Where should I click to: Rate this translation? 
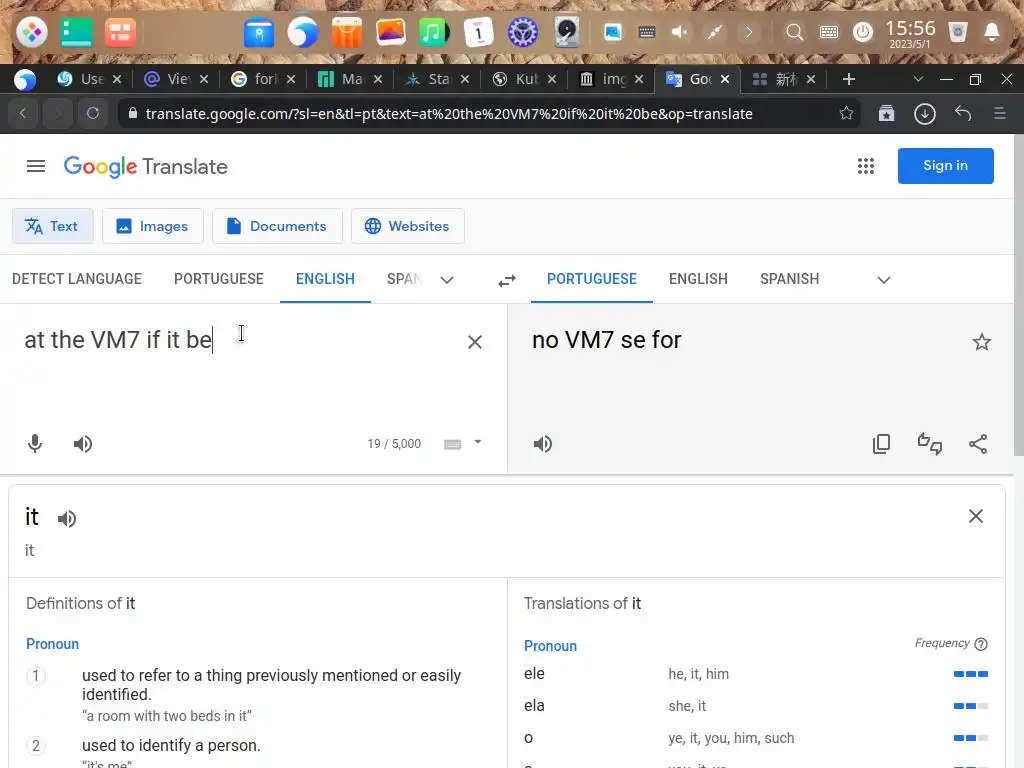(929, 444)
